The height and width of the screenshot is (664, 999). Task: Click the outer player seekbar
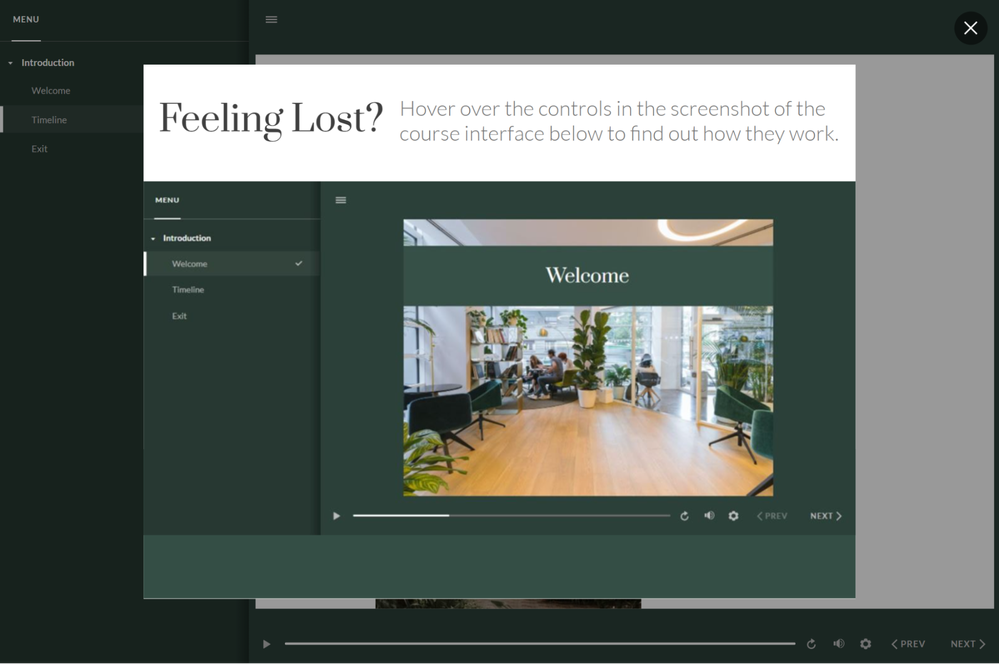coord(540,644)
